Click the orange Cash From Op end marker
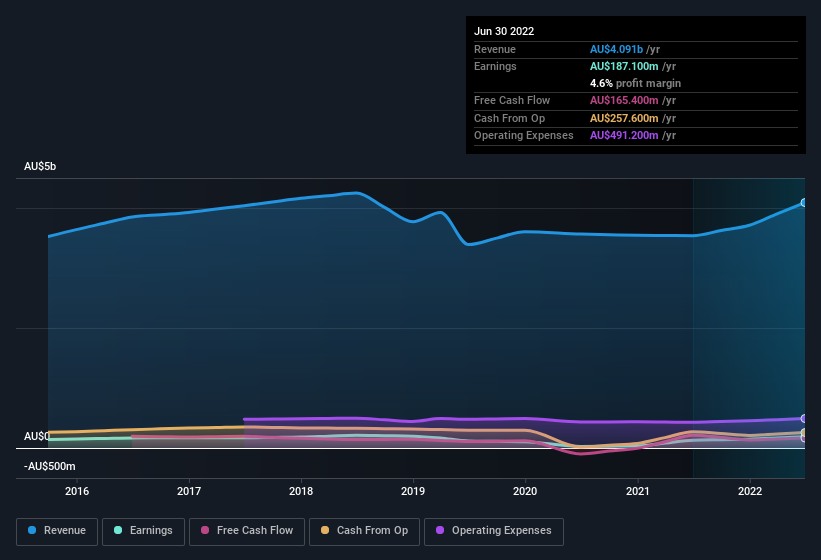This screenshot has height=560, width=821. 804,432
